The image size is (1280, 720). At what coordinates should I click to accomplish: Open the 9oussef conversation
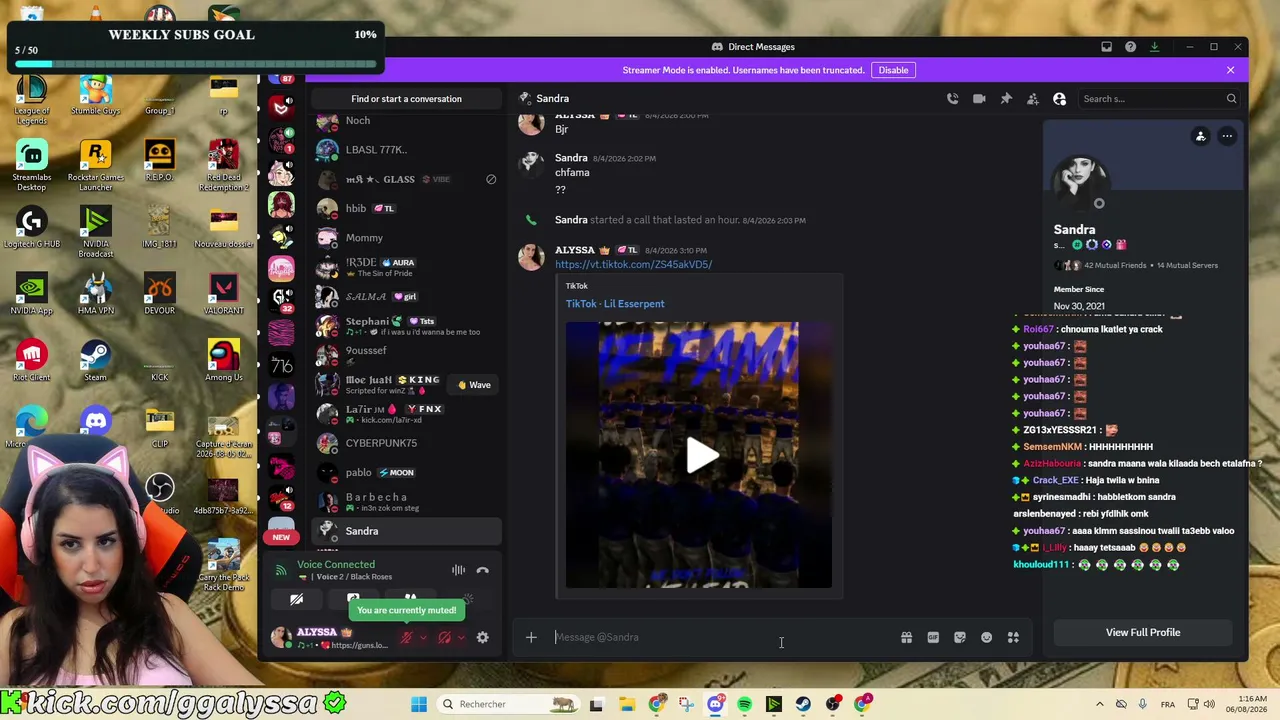(x=406, y=355)
